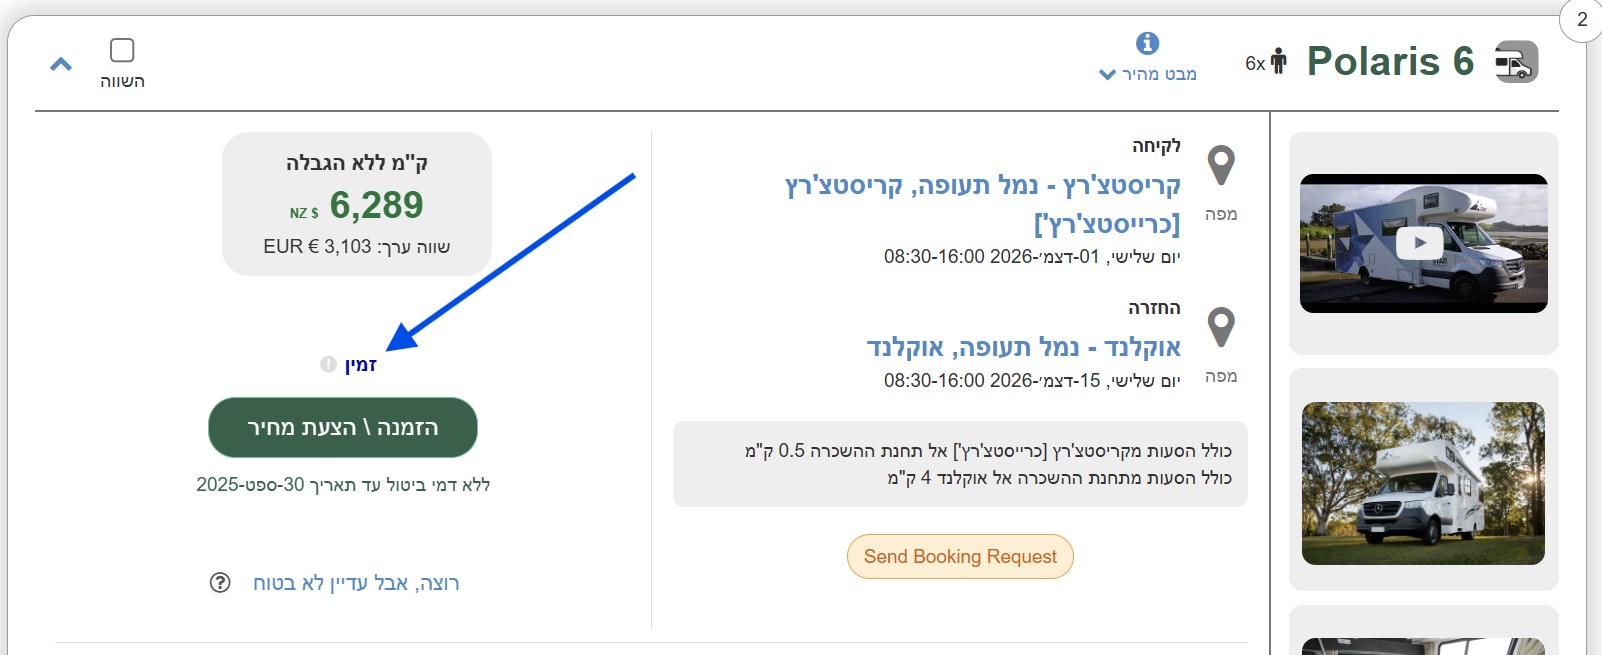Screen dimensions: 1602x655
Task: Click the return location map pin
Action: point(1221,328)
